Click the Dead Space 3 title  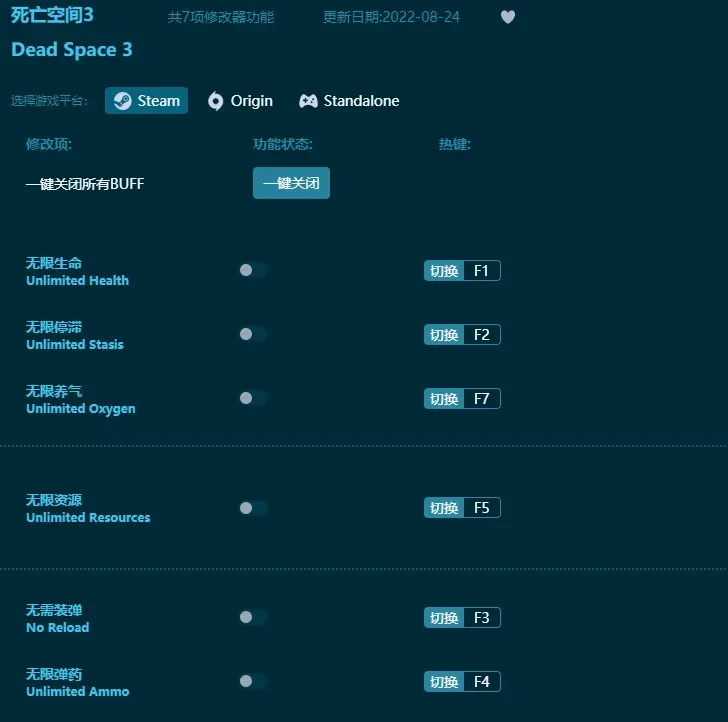[x=72, y=50]
